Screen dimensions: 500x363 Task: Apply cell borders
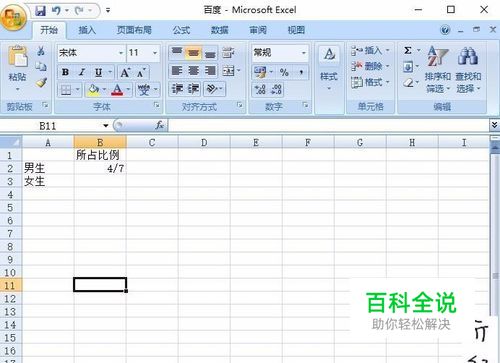tap(66, 90)
